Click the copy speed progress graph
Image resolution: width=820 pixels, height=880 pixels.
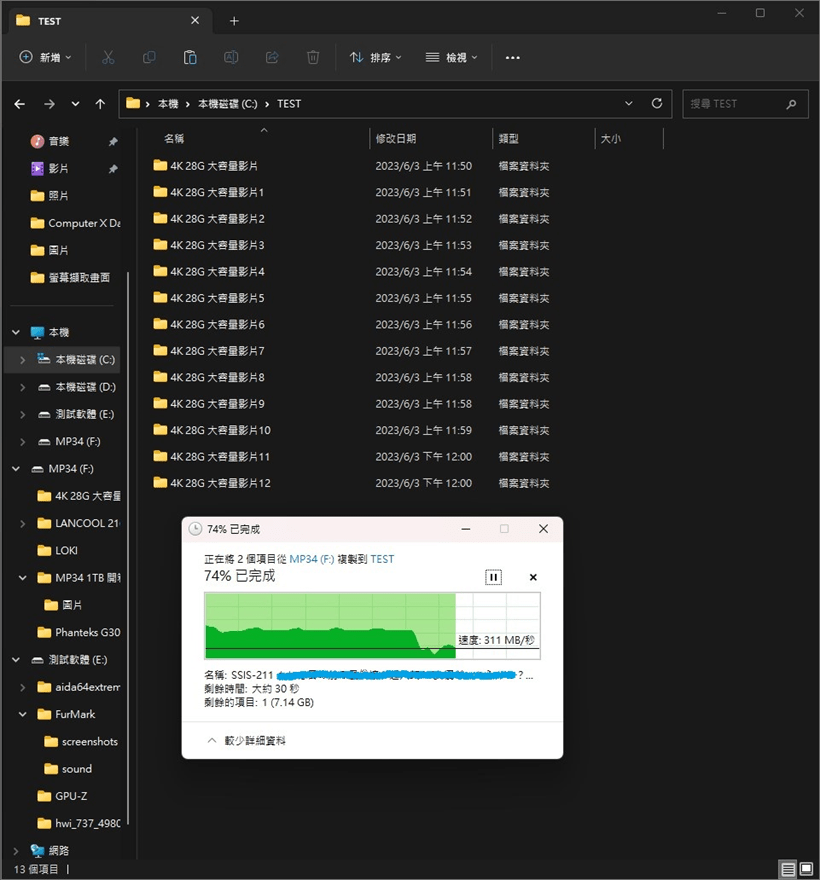point(372,625)
